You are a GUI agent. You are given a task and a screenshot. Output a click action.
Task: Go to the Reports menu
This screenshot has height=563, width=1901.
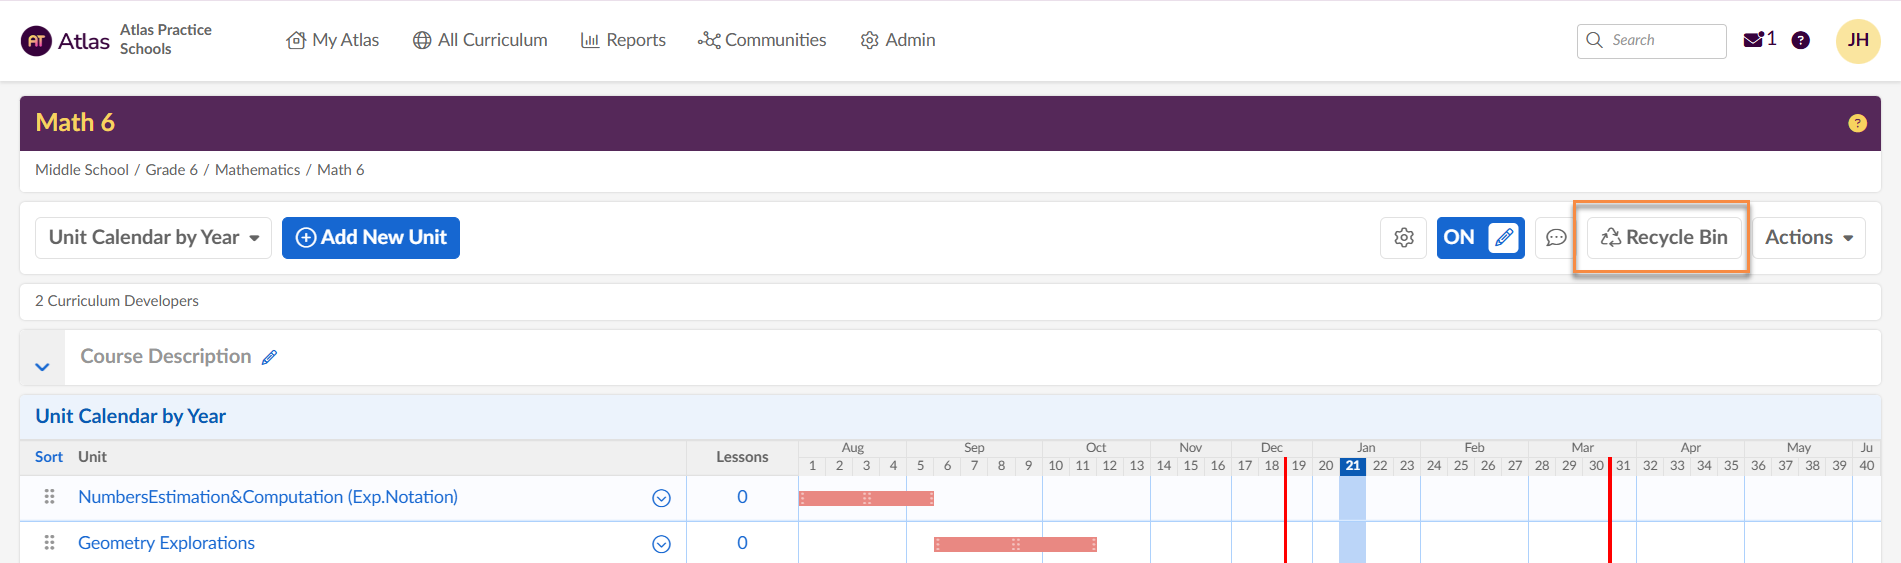pos(623,40)
